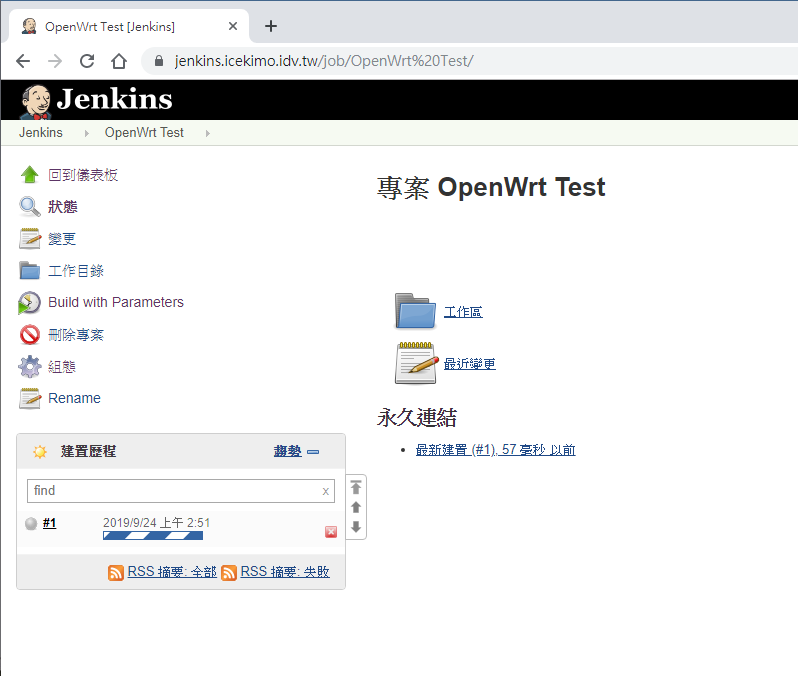Click the OpenWrt Test browser tab

[x=128, y=26]
